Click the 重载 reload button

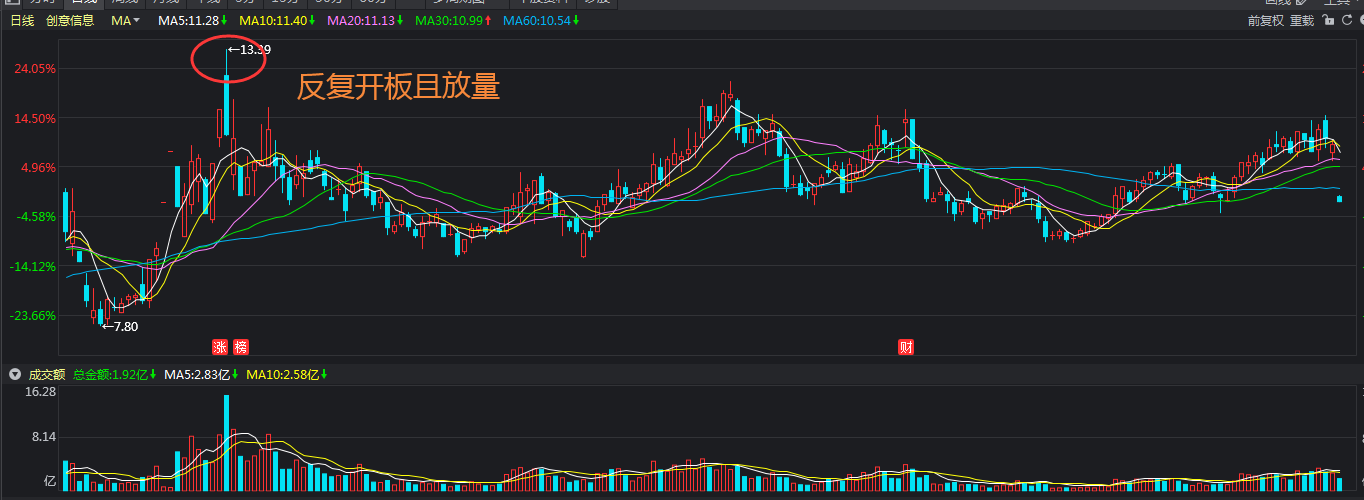[x=1302, y=20]
